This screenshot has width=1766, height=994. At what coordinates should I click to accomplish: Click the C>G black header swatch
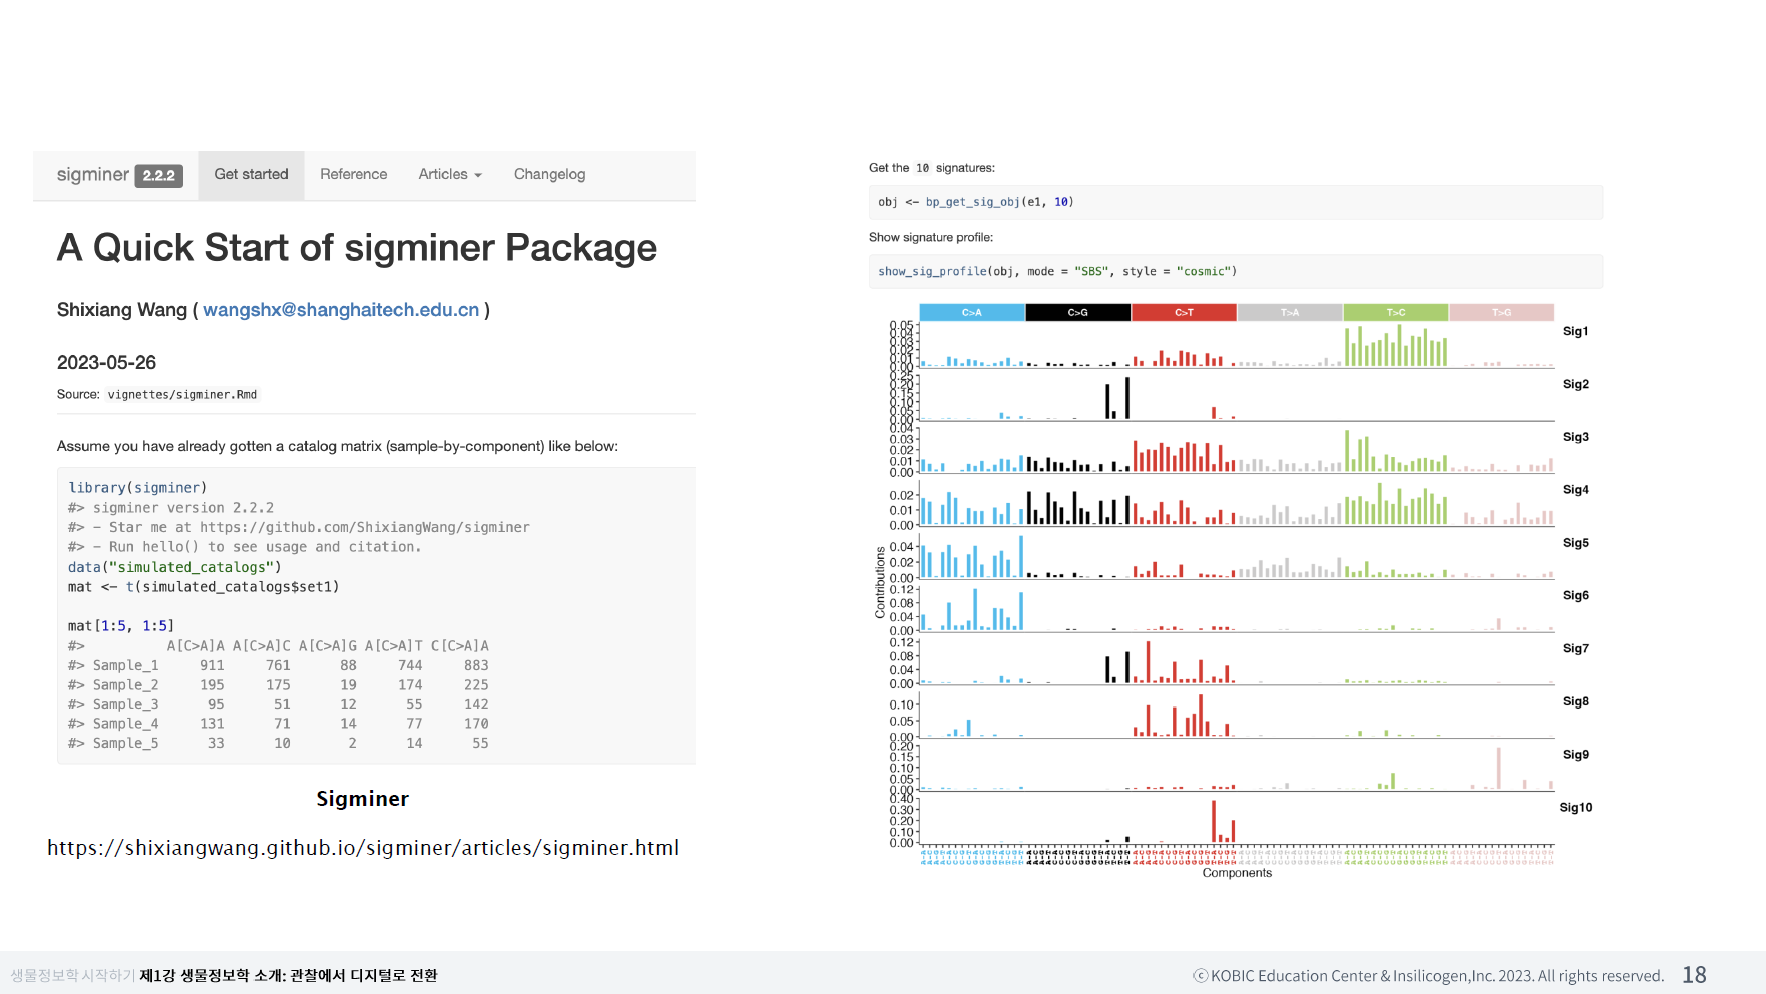point(1078,312)
